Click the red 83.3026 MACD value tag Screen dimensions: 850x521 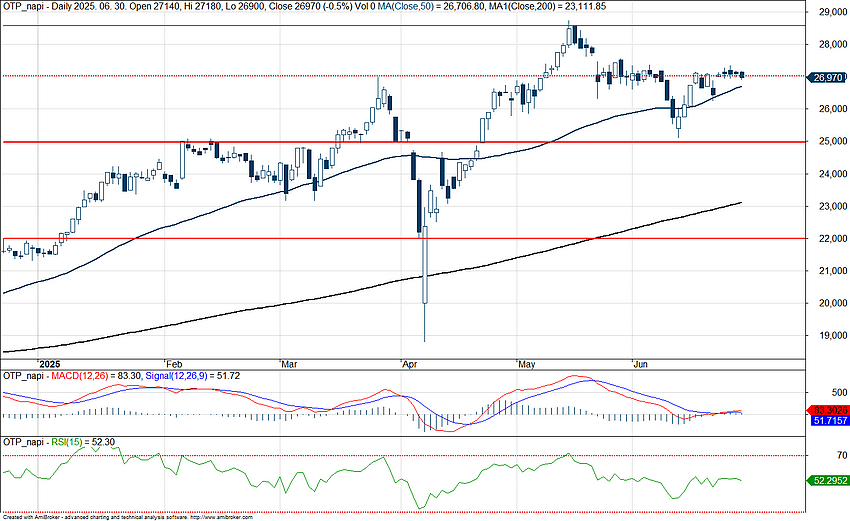pyautogui.click(x=827, y=410)
